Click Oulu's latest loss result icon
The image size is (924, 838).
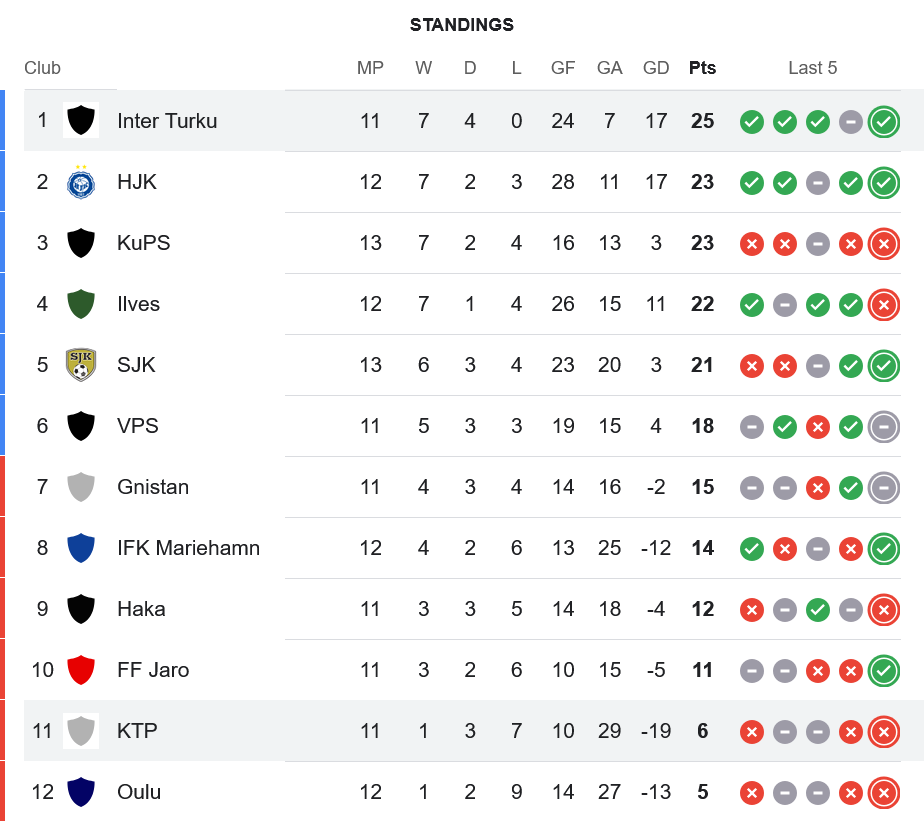883,793
